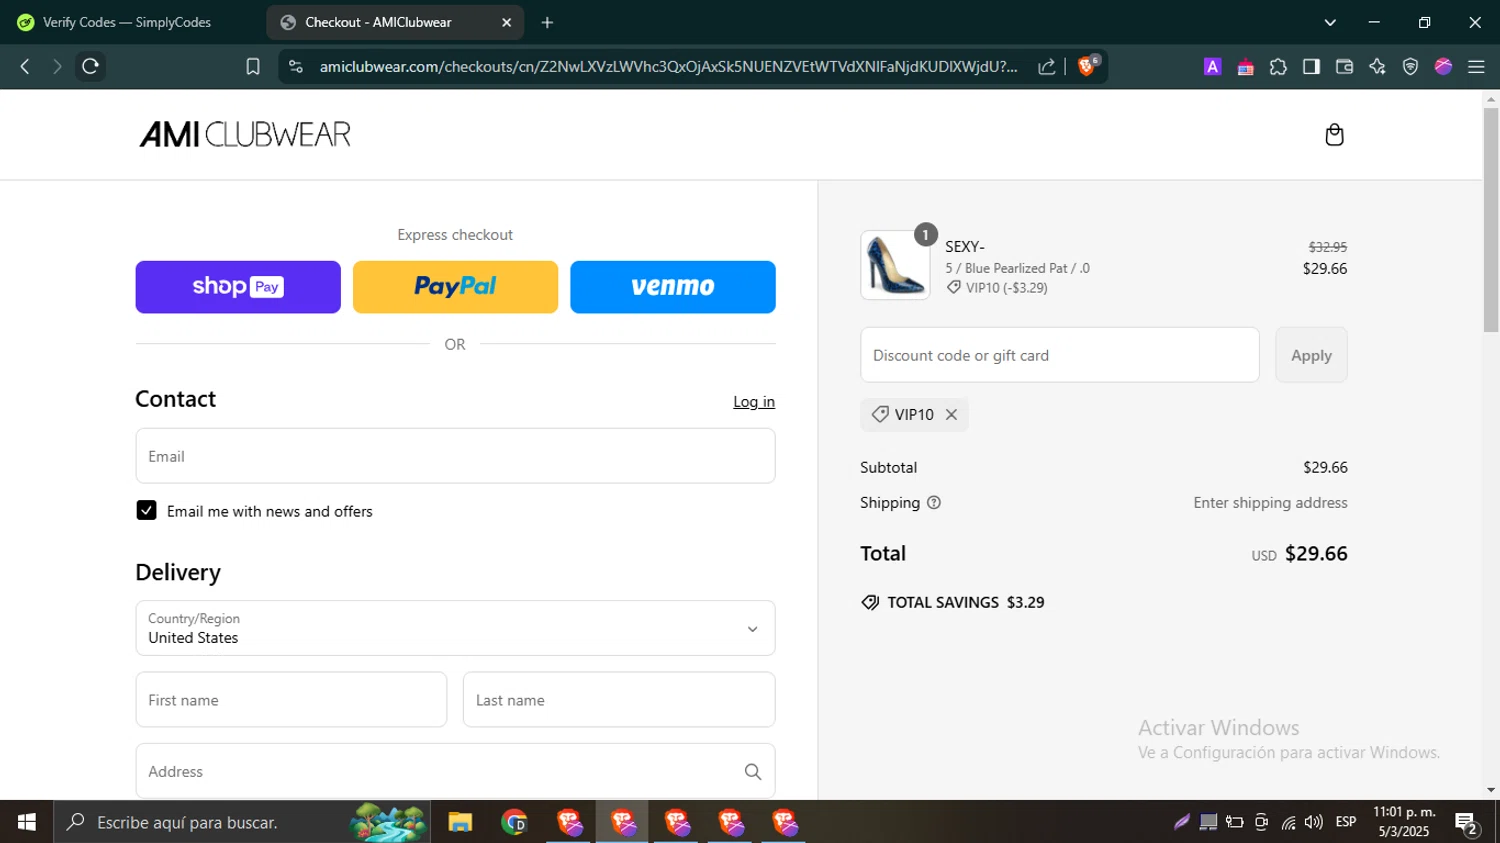Pay with the Venmo button

tap(673, 287)
